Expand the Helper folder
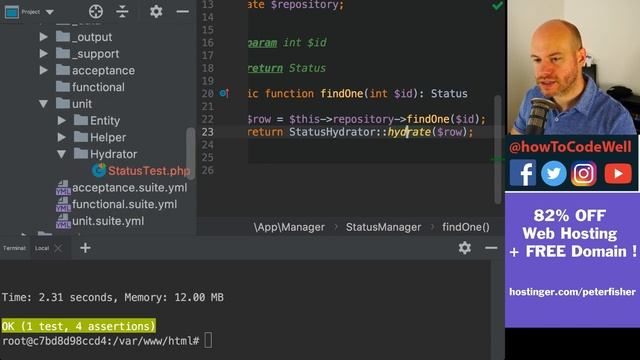640x360 pixels. (62, 137)
